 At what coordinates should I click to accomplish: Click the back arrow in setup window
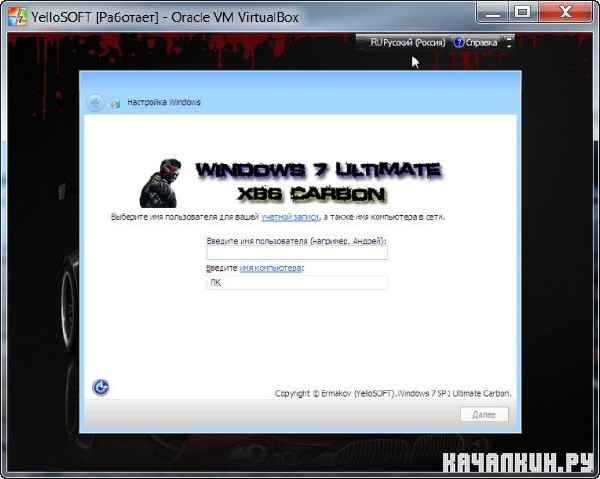point(95,103)
